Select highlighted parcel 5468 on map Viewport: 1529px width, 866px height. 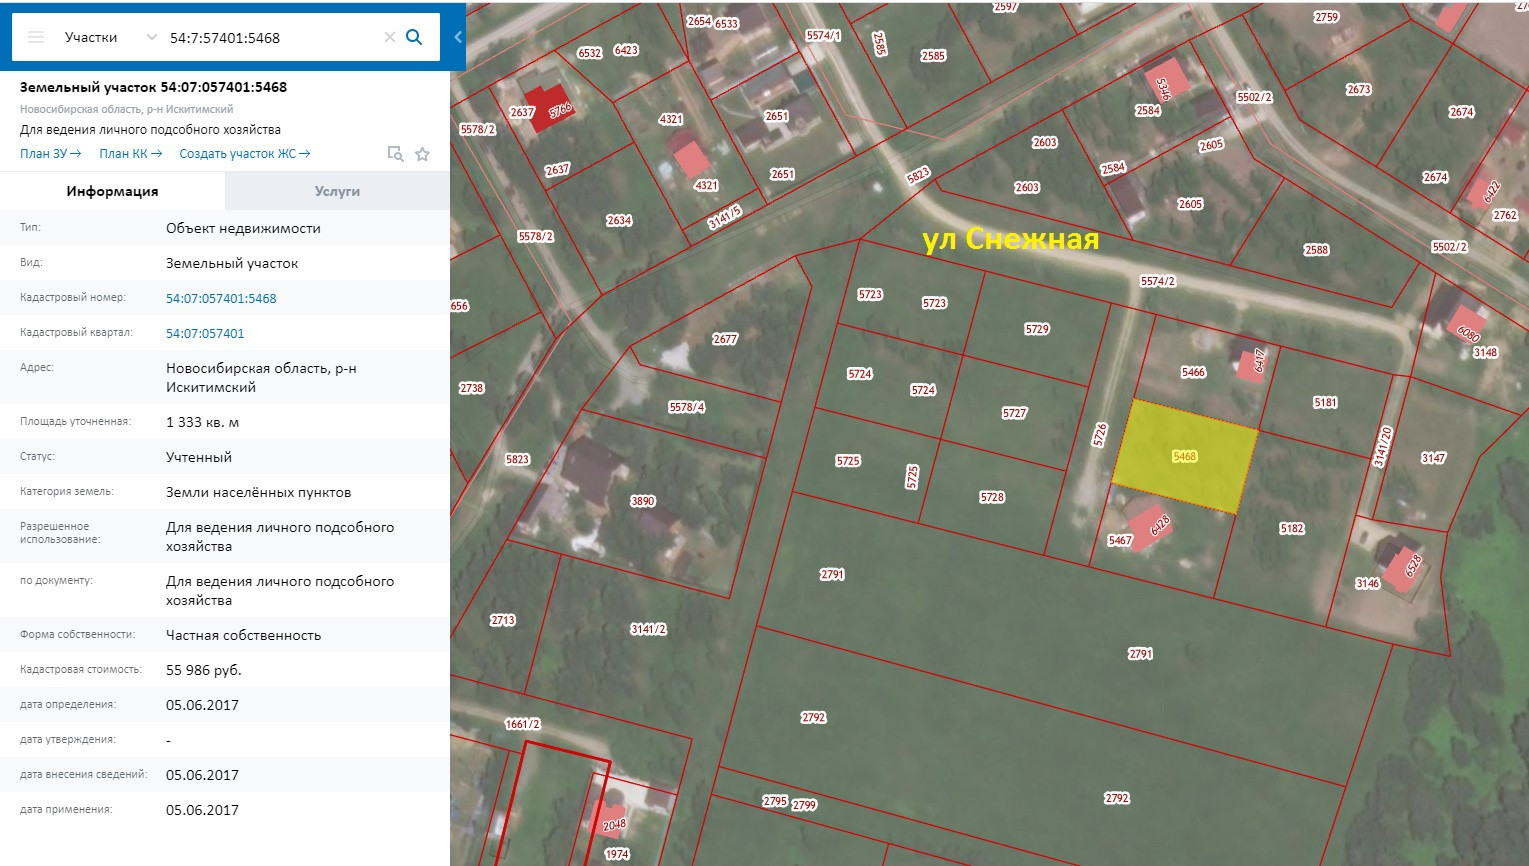point(1185,456)
